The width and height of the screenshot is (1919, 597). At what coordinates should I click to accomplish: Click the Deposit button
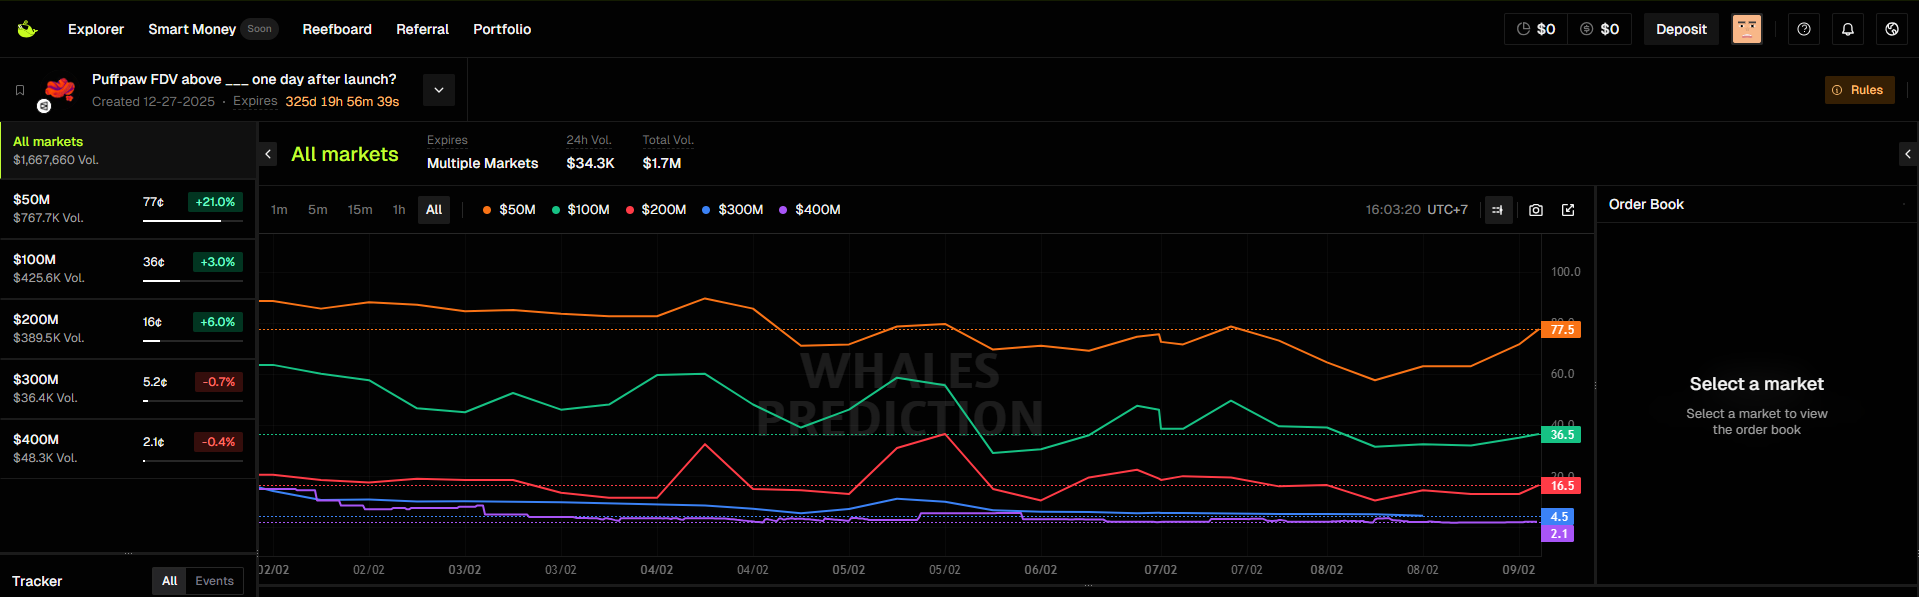pyautogui.click(x=1681, y=29)
